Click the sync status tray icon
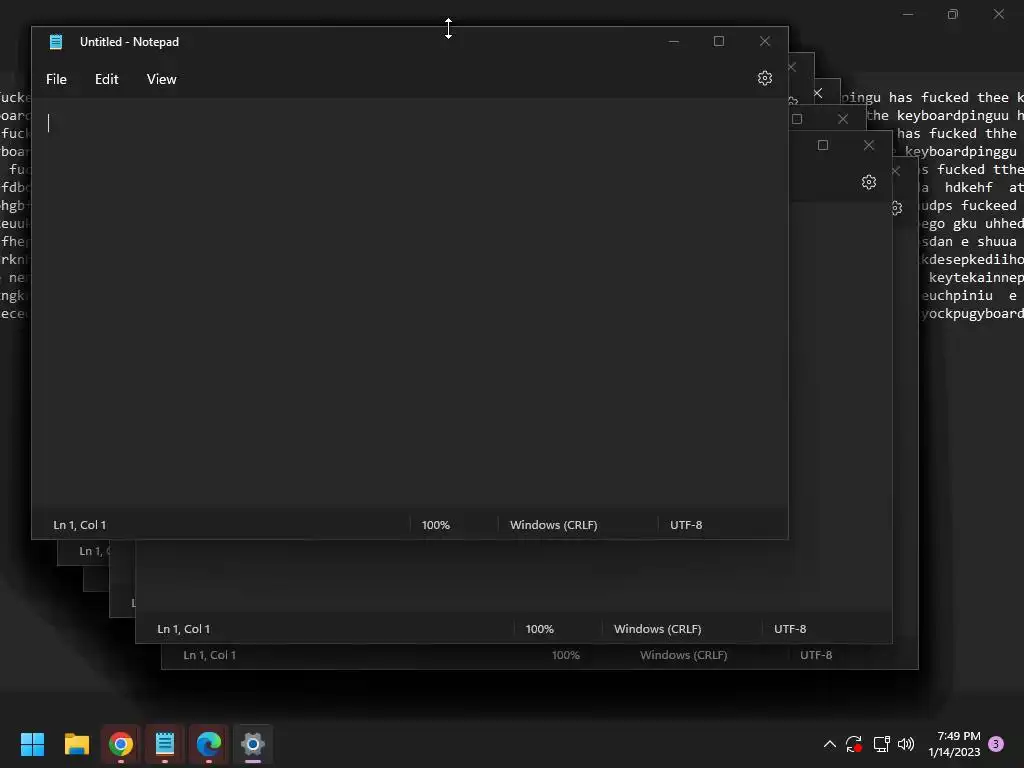This screenshot has height=768, width=1024. coord(854,744)
